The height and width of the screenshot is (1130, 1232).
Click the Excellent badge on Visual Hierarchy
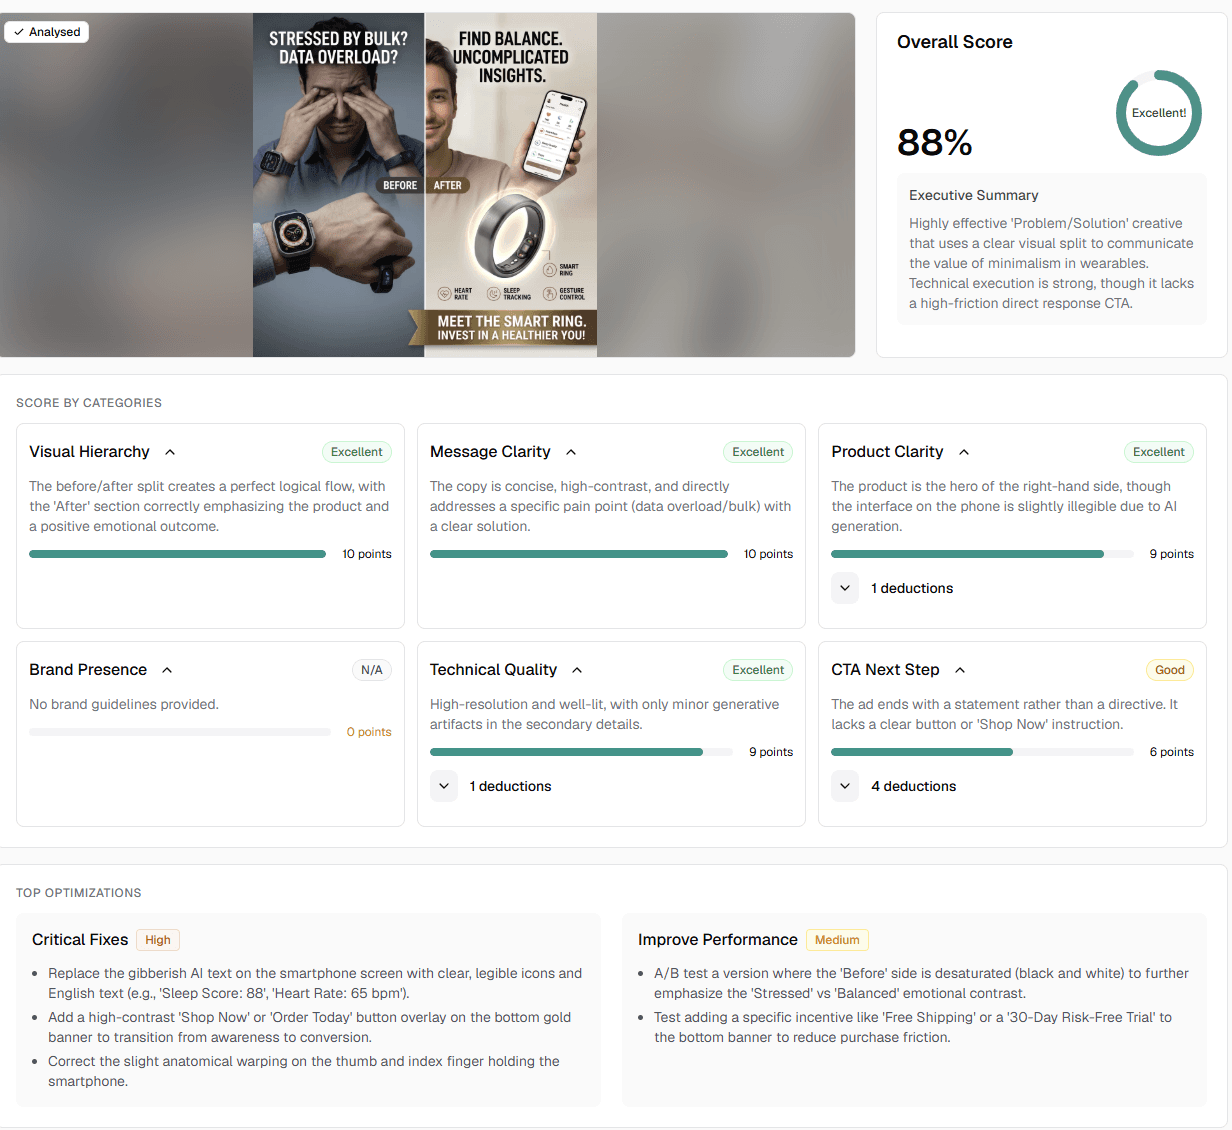357,452
